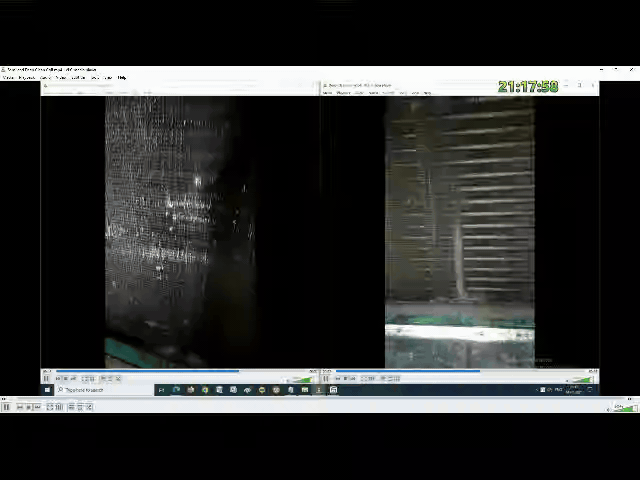
Task: Toggle playlist in left recorded VLC window
Action: click(x=103, y=378)
